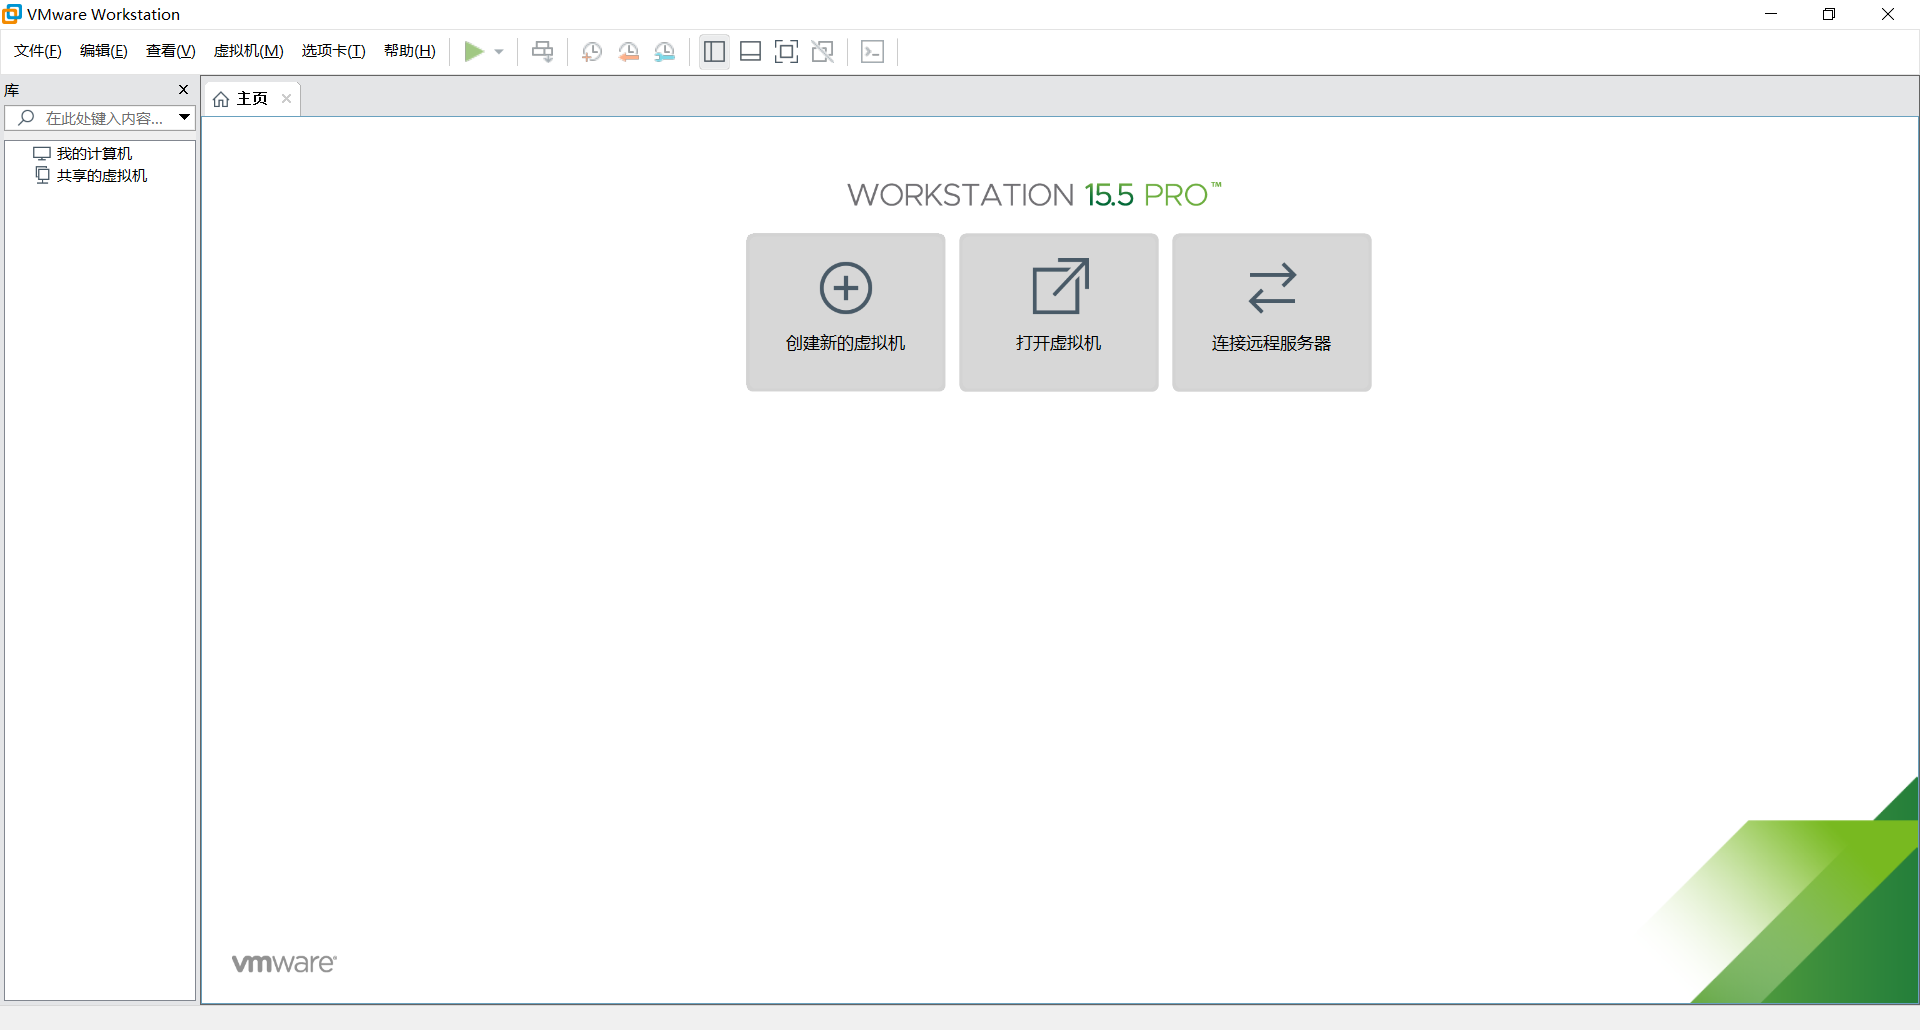Screen dimensions: 1920x1030
Task: Open the 查看(V) menu
Action: click(171, 51)
